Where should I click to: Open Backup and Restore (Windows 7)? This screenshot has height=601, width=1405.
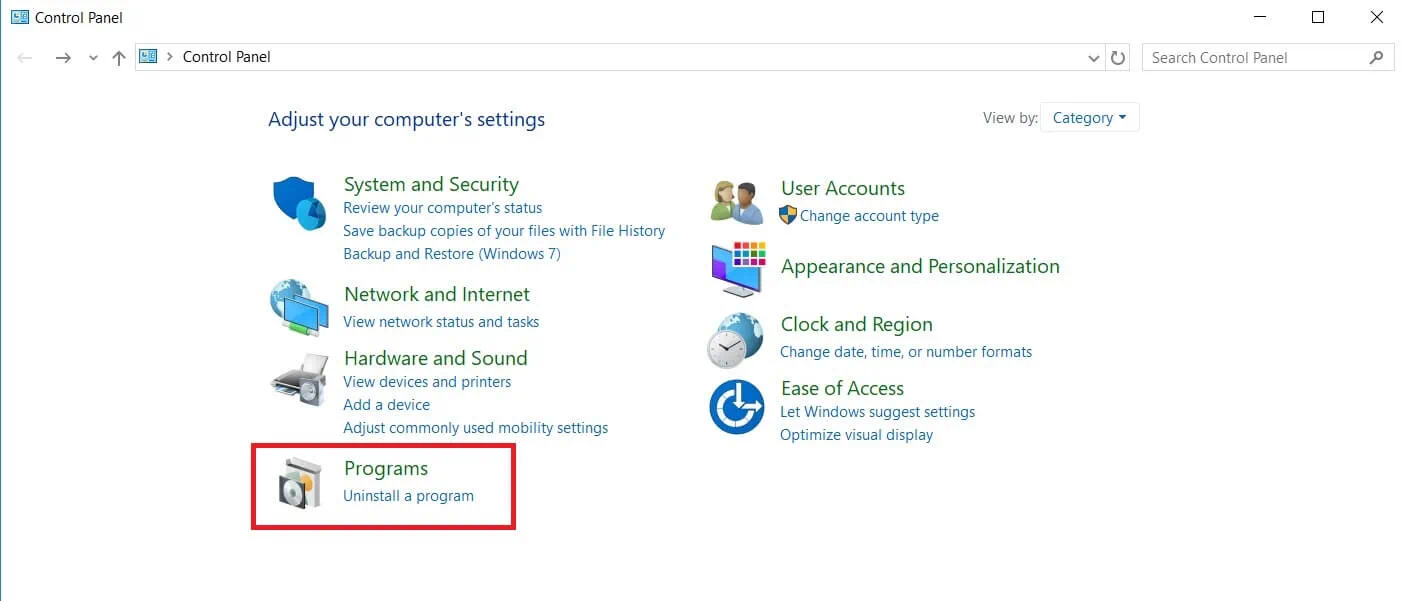pos(451,254)
